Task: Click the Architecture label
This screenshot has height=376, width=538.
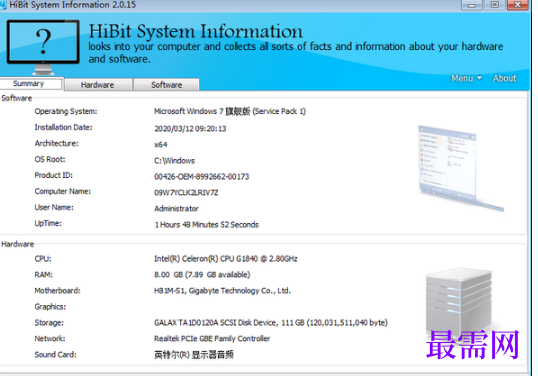Action: click(x=56, y=143)
